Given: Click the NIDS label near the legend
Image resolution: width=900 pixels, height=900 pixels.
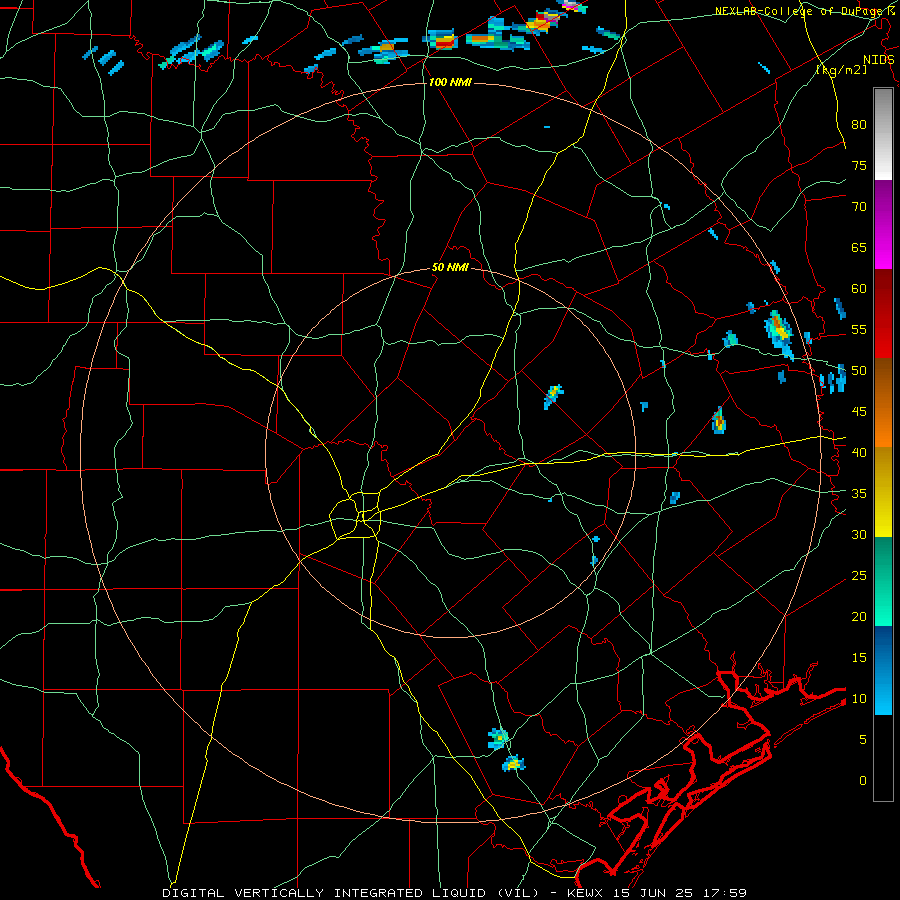Looking at the screenshot, I should click(x=878, y=60).
